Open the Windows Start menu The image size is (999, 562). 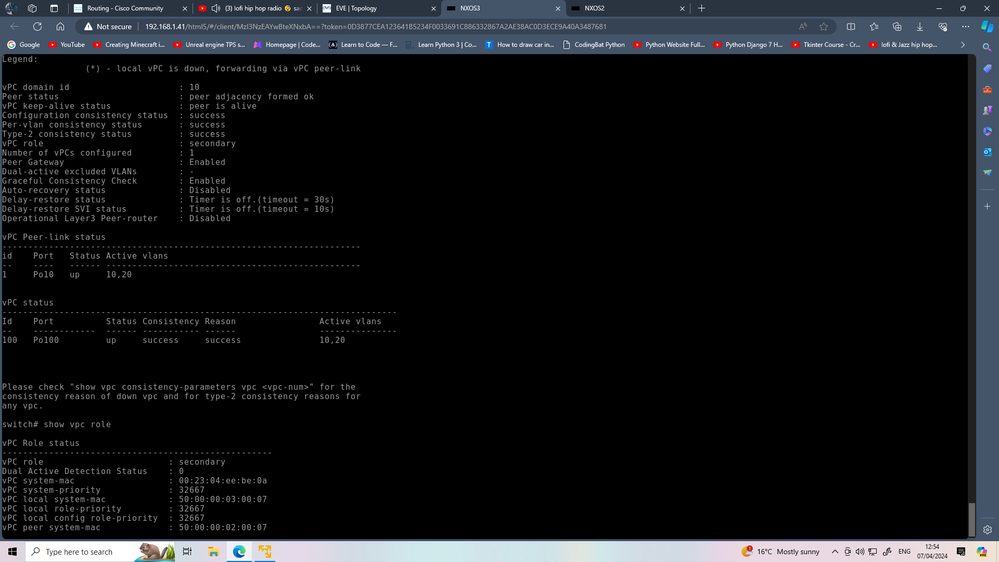(12, 551)
